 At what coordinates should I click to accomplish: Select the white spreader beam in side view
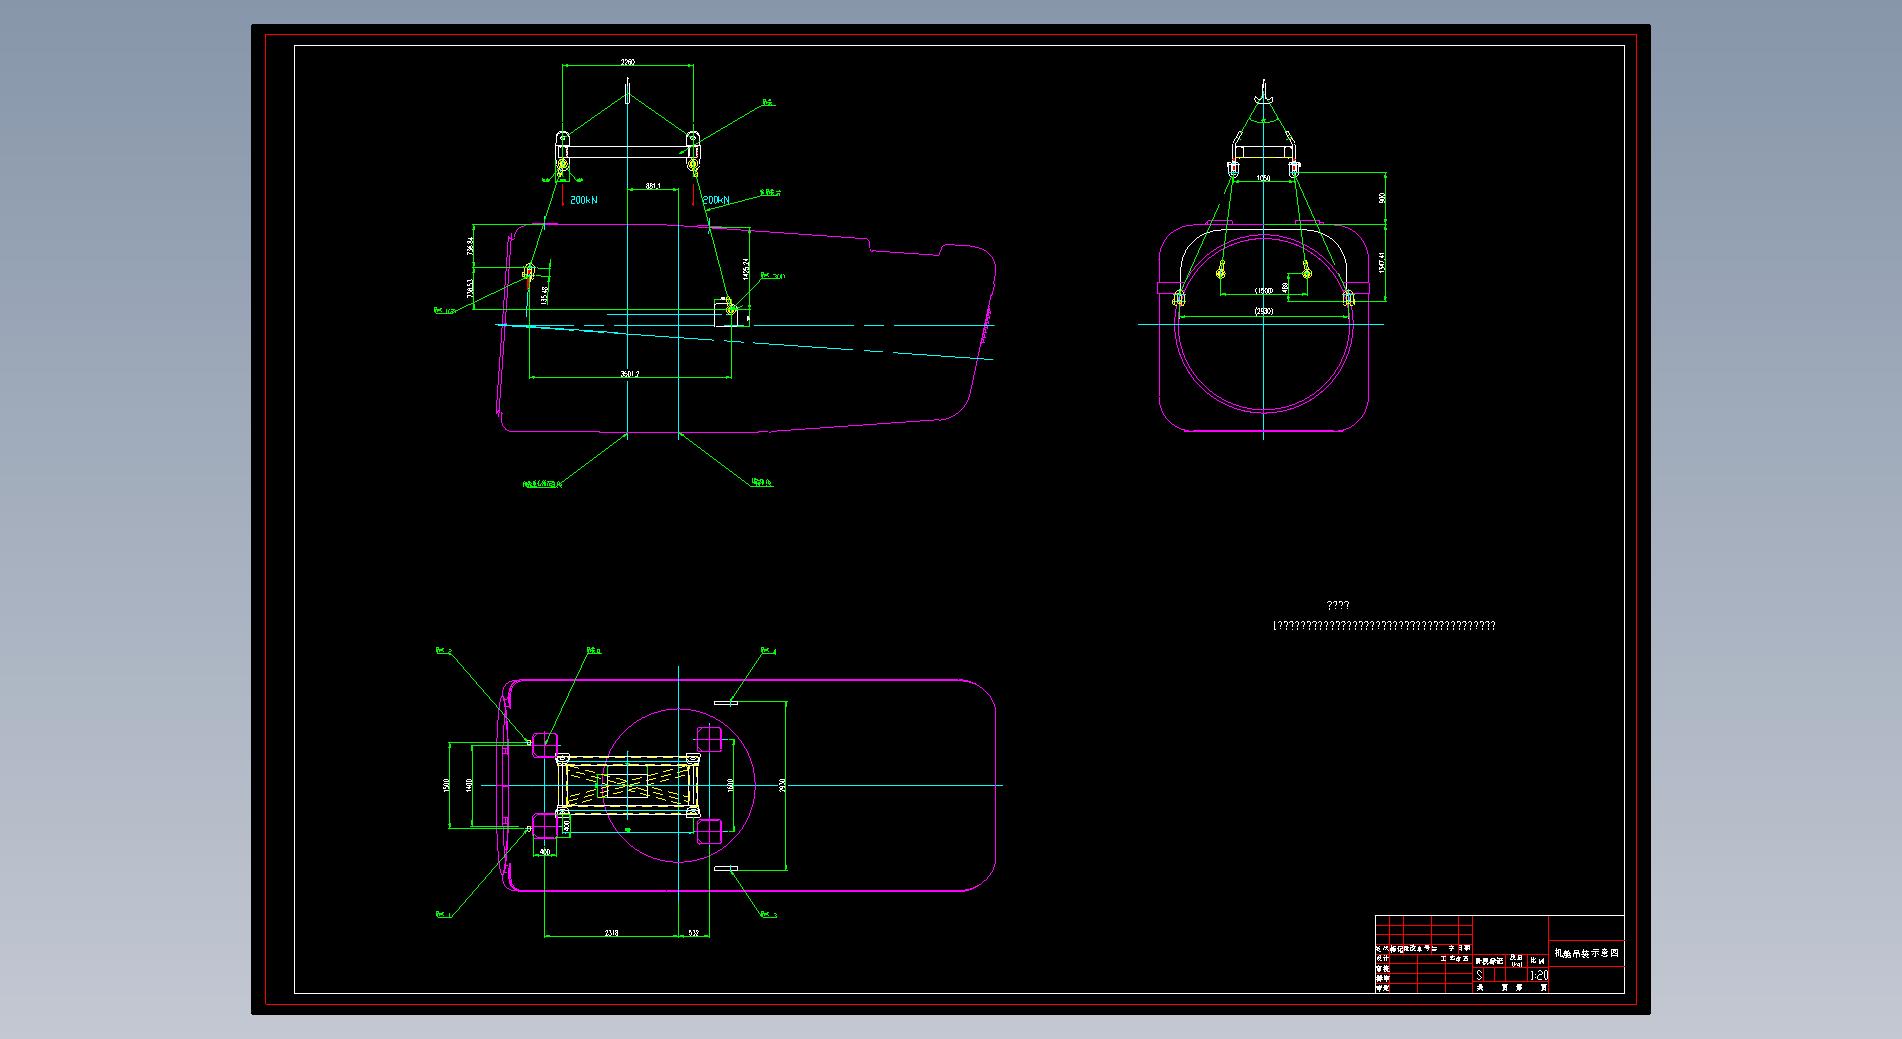click(627, 152)
